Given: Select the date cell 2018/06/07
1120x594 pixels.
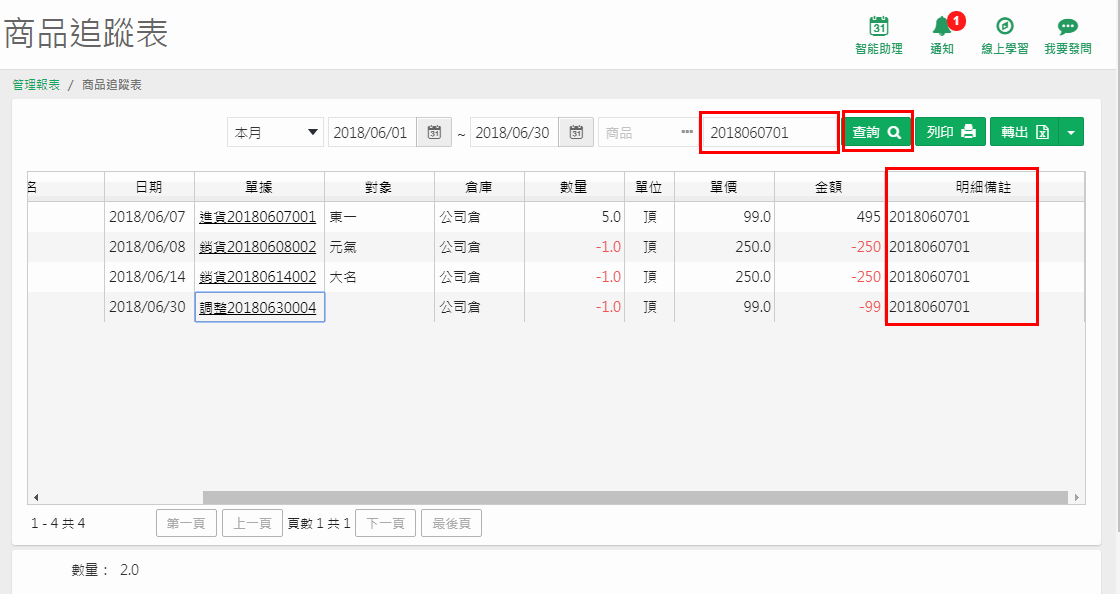Looking at the screenshot, I should [x=147, y=217].
